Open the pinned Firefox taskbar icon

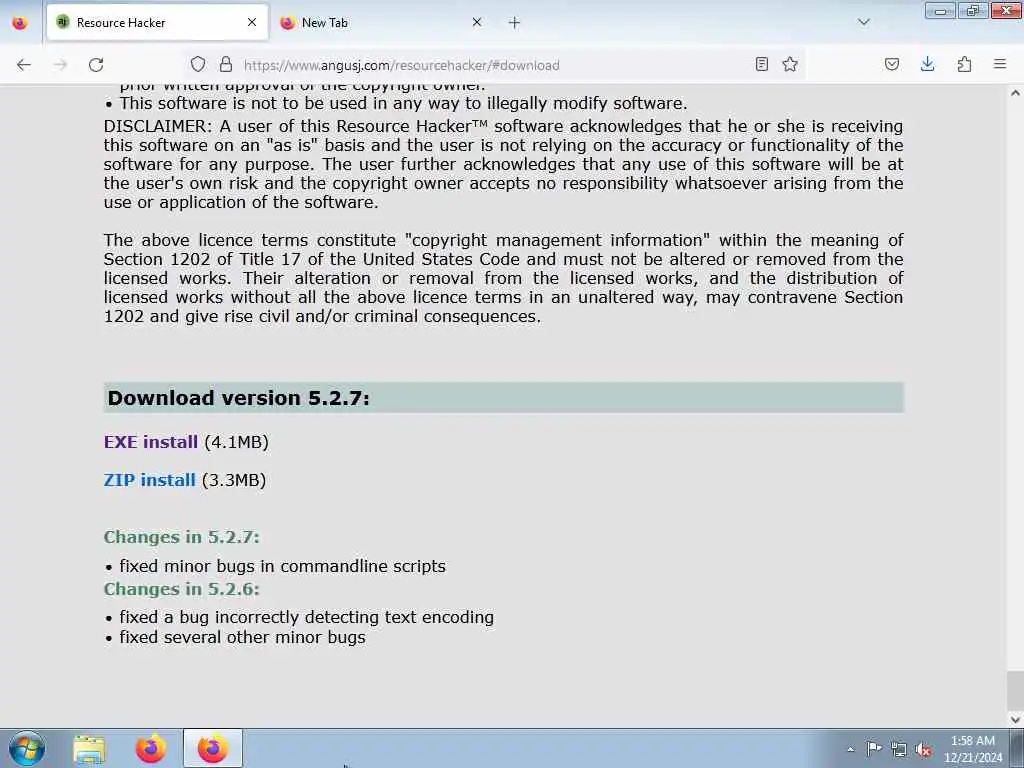point(150,748)
